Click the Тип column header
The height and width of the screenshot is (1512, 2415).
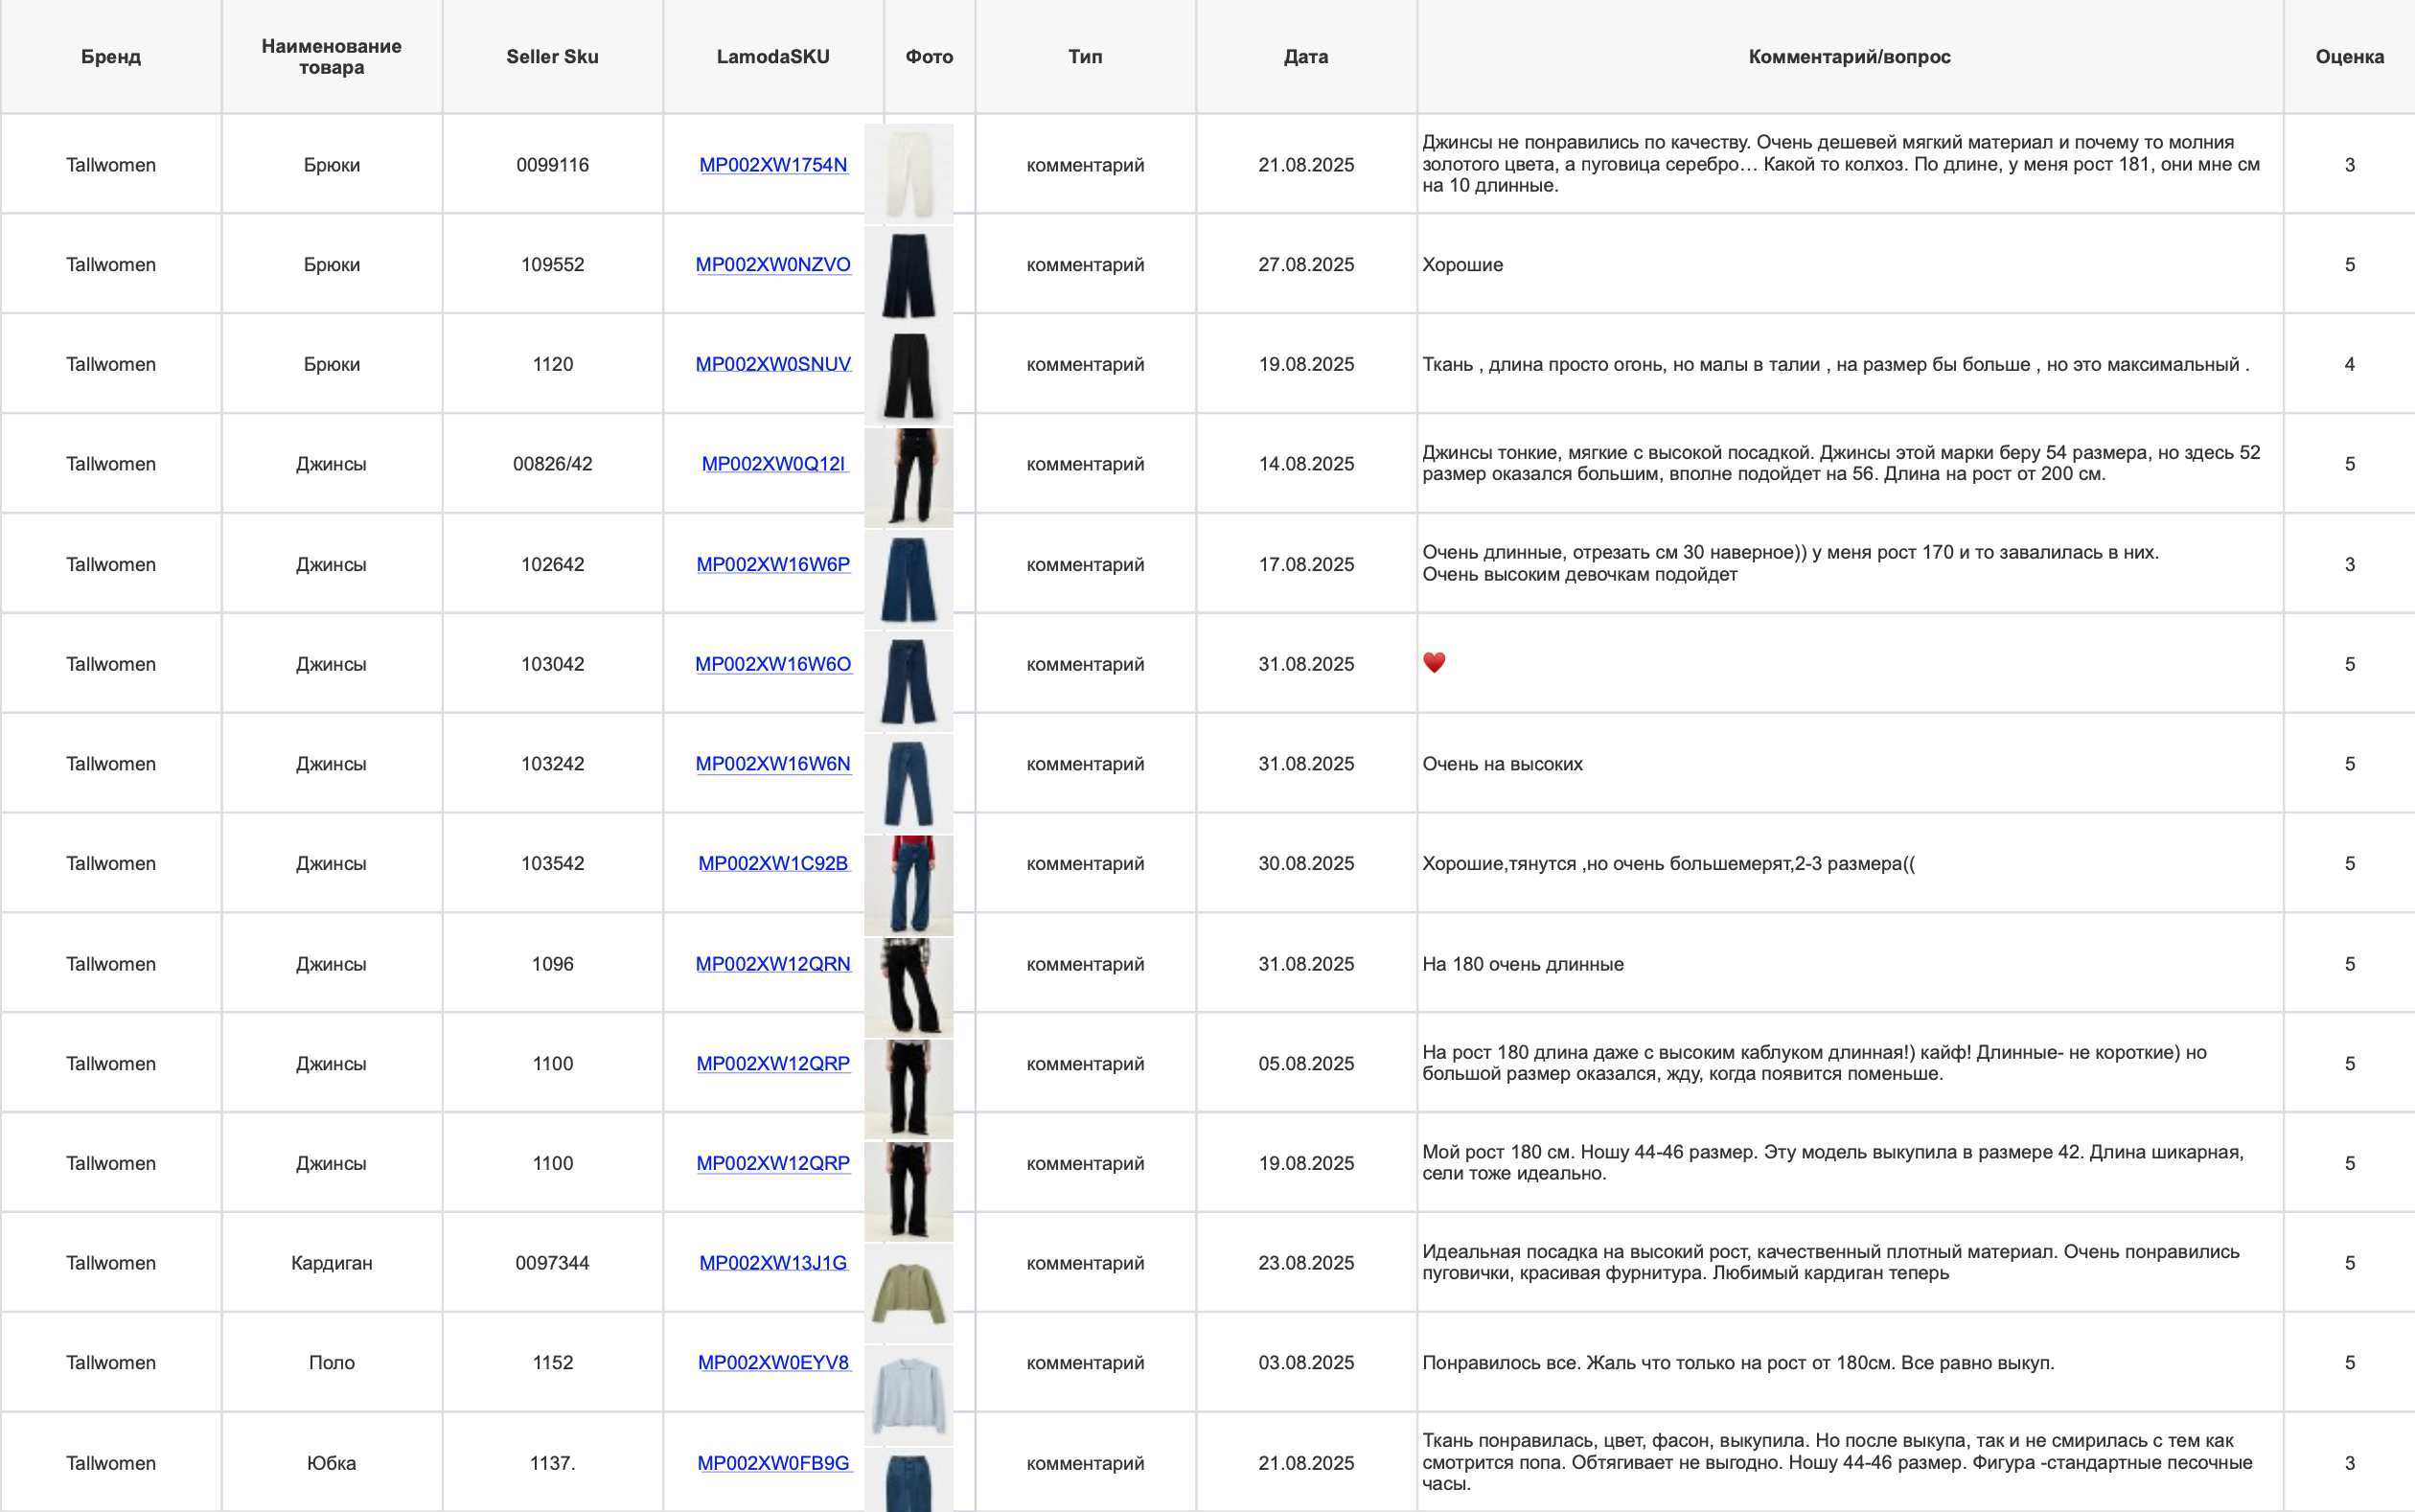pyautogui.click(x=1085, y=57)
